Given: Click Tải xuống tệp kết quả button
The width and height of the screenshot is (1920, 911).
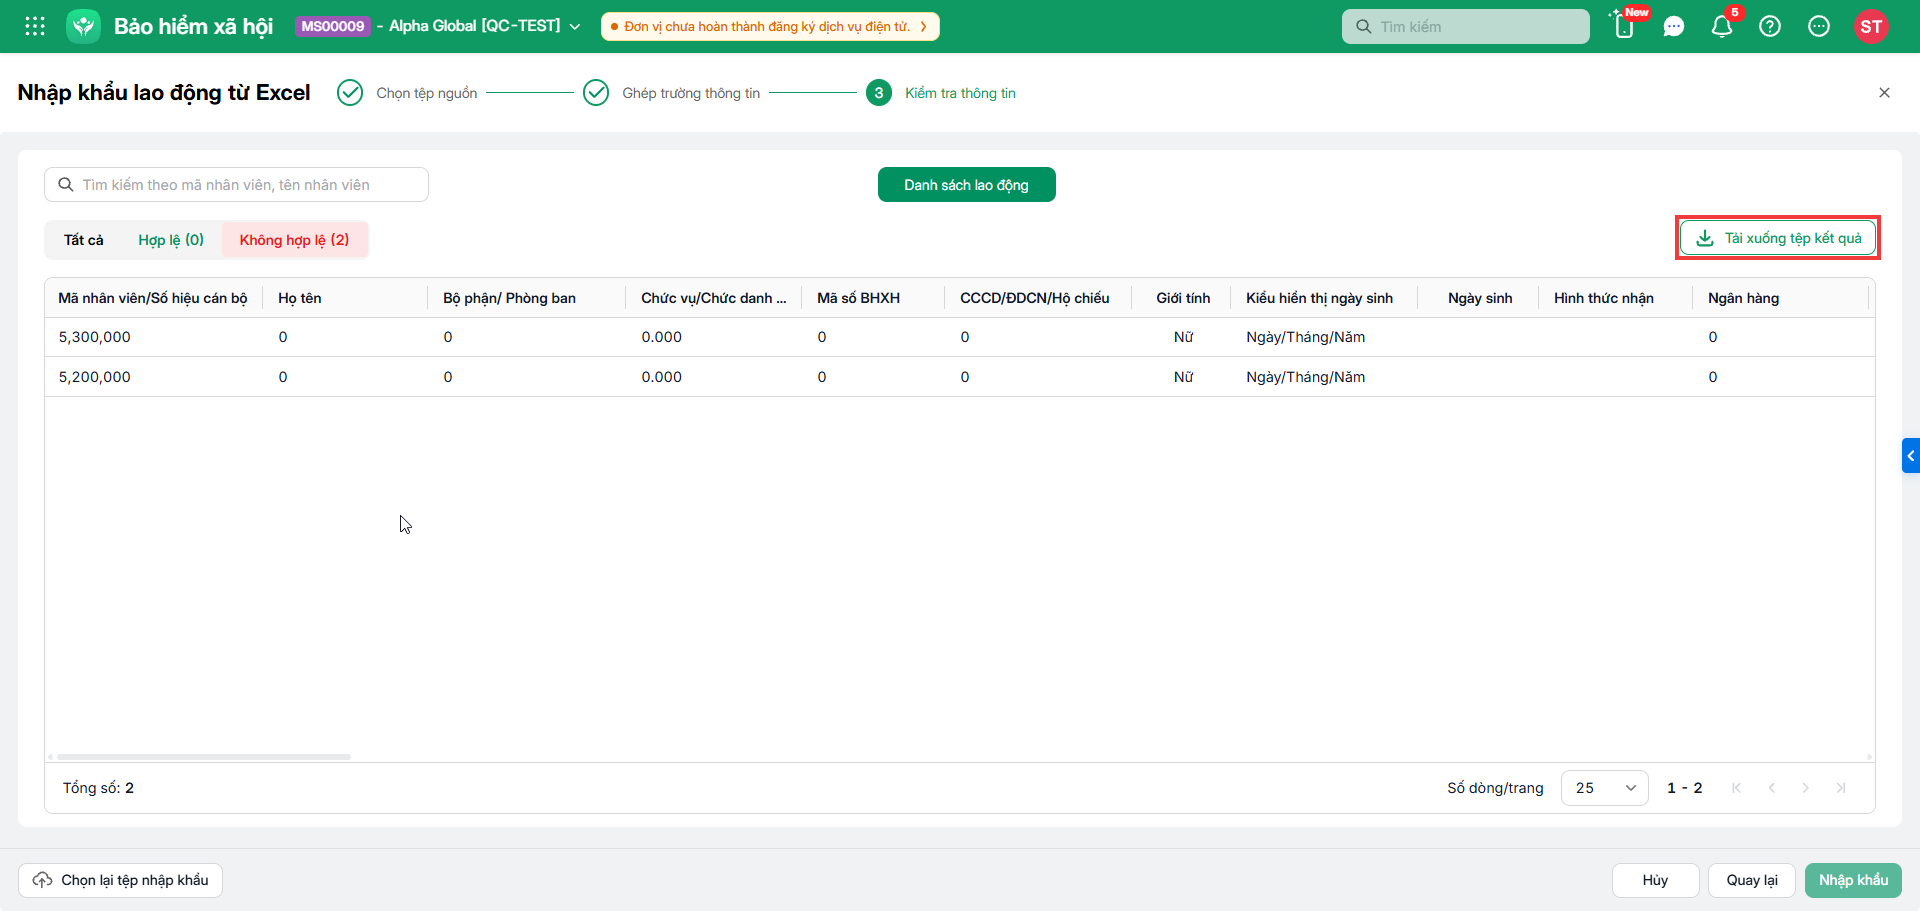Looking at the screenshot, I should (1778, 238).
